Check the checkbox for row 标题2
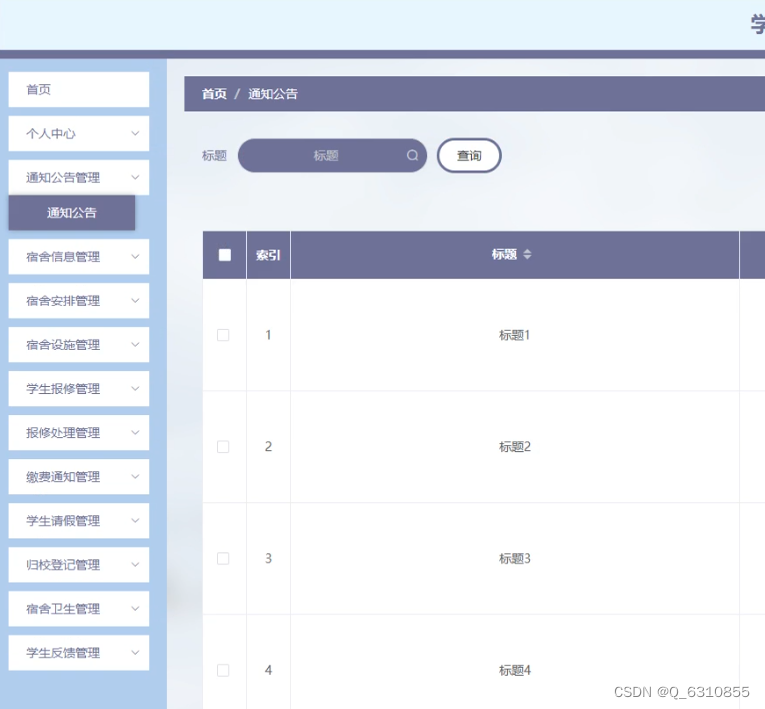Image resolution: width=765 pixels, height=709 pixels. pyautogui.click(x=223, y=446)
